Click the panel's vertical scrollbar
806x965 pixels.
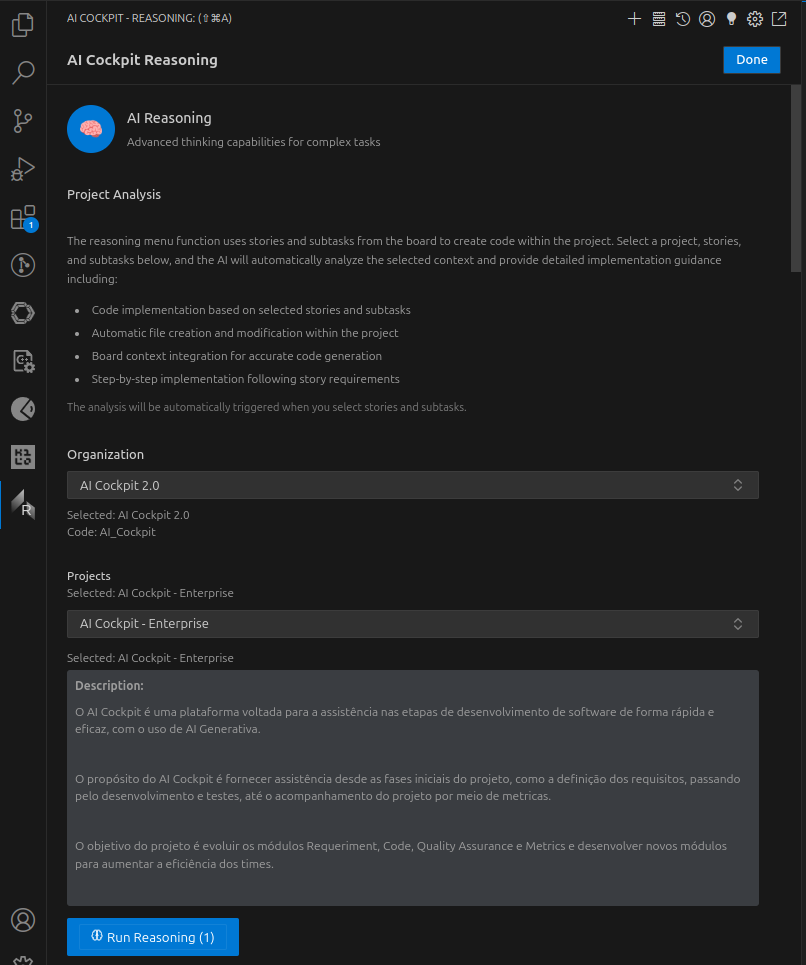click(x=796, y=180)
